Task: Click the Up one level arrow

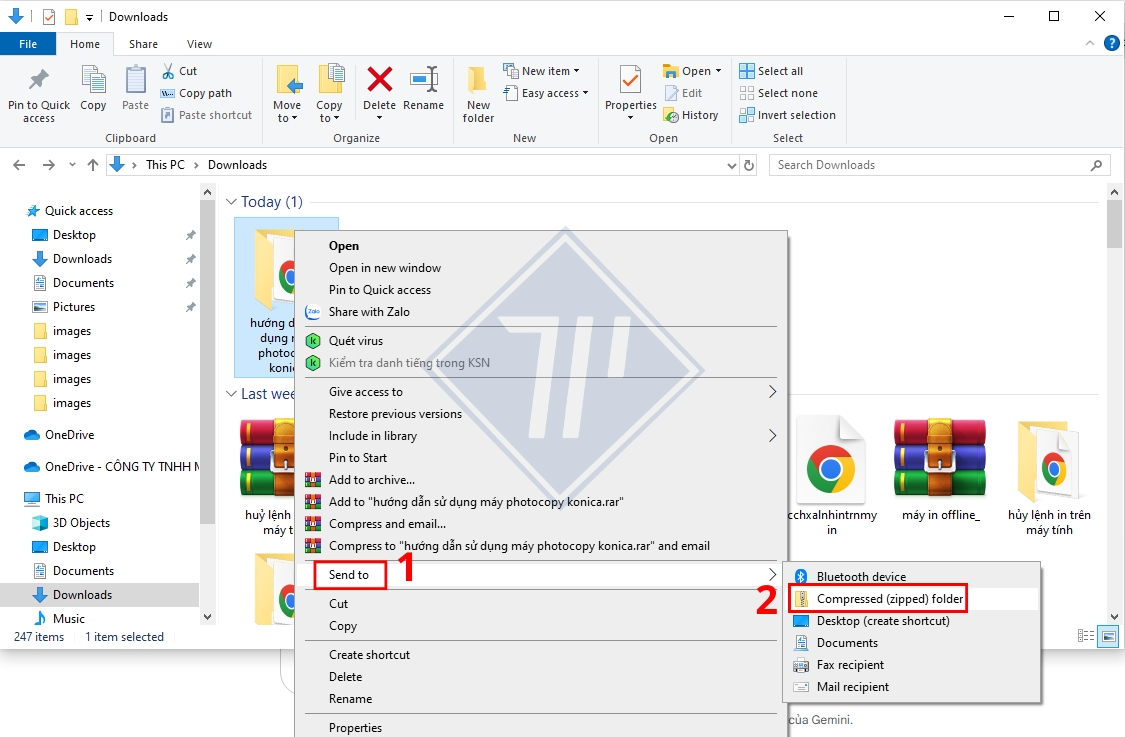Action: [x=93, y=165]
